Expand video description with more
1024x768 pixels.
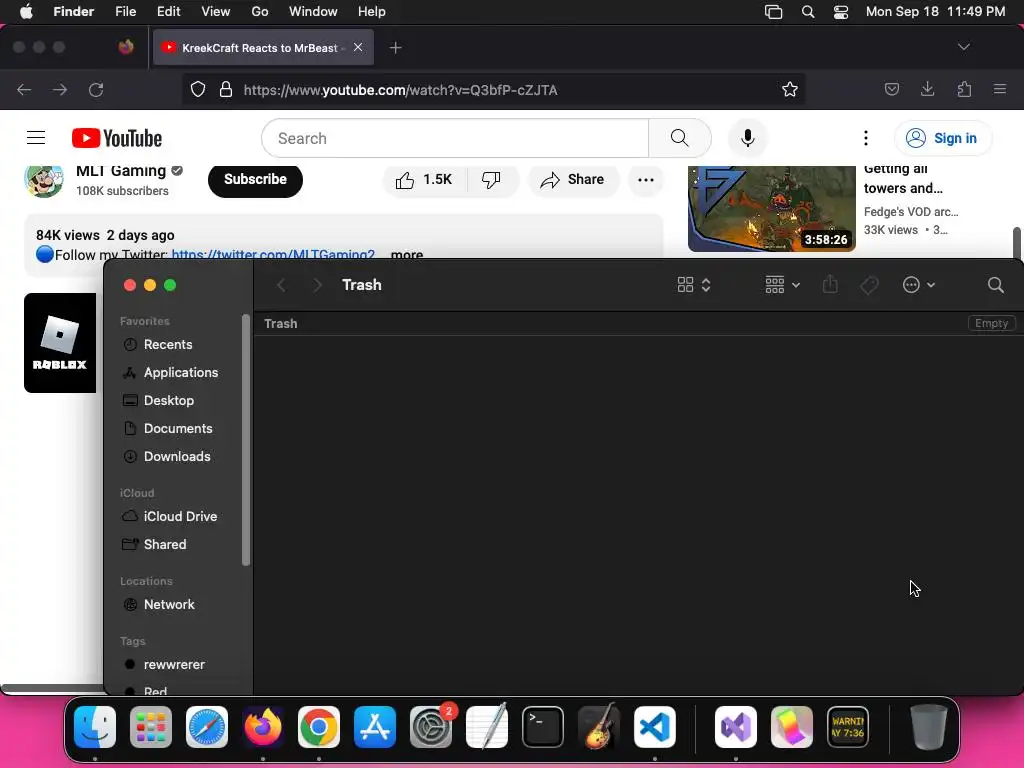pos(407,255)
